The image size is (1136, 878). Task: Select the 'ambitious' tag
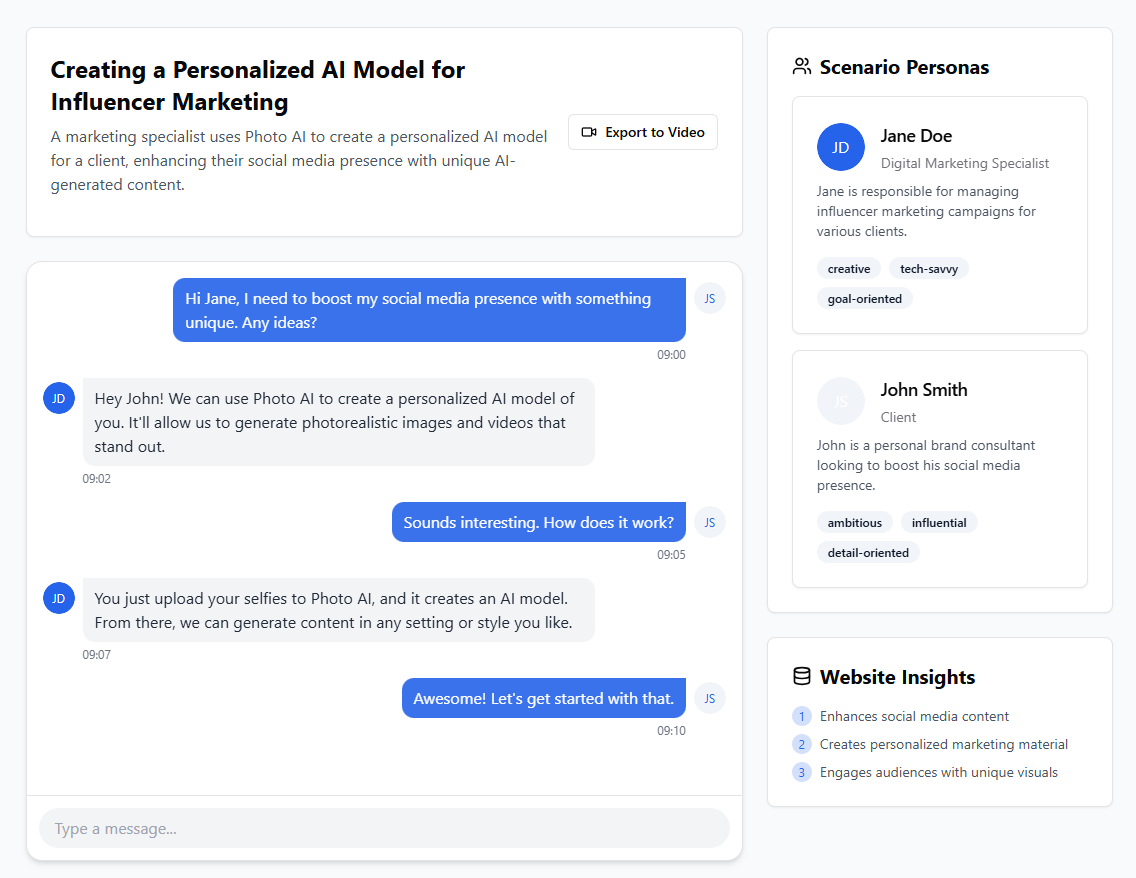[x=855, y=522]
